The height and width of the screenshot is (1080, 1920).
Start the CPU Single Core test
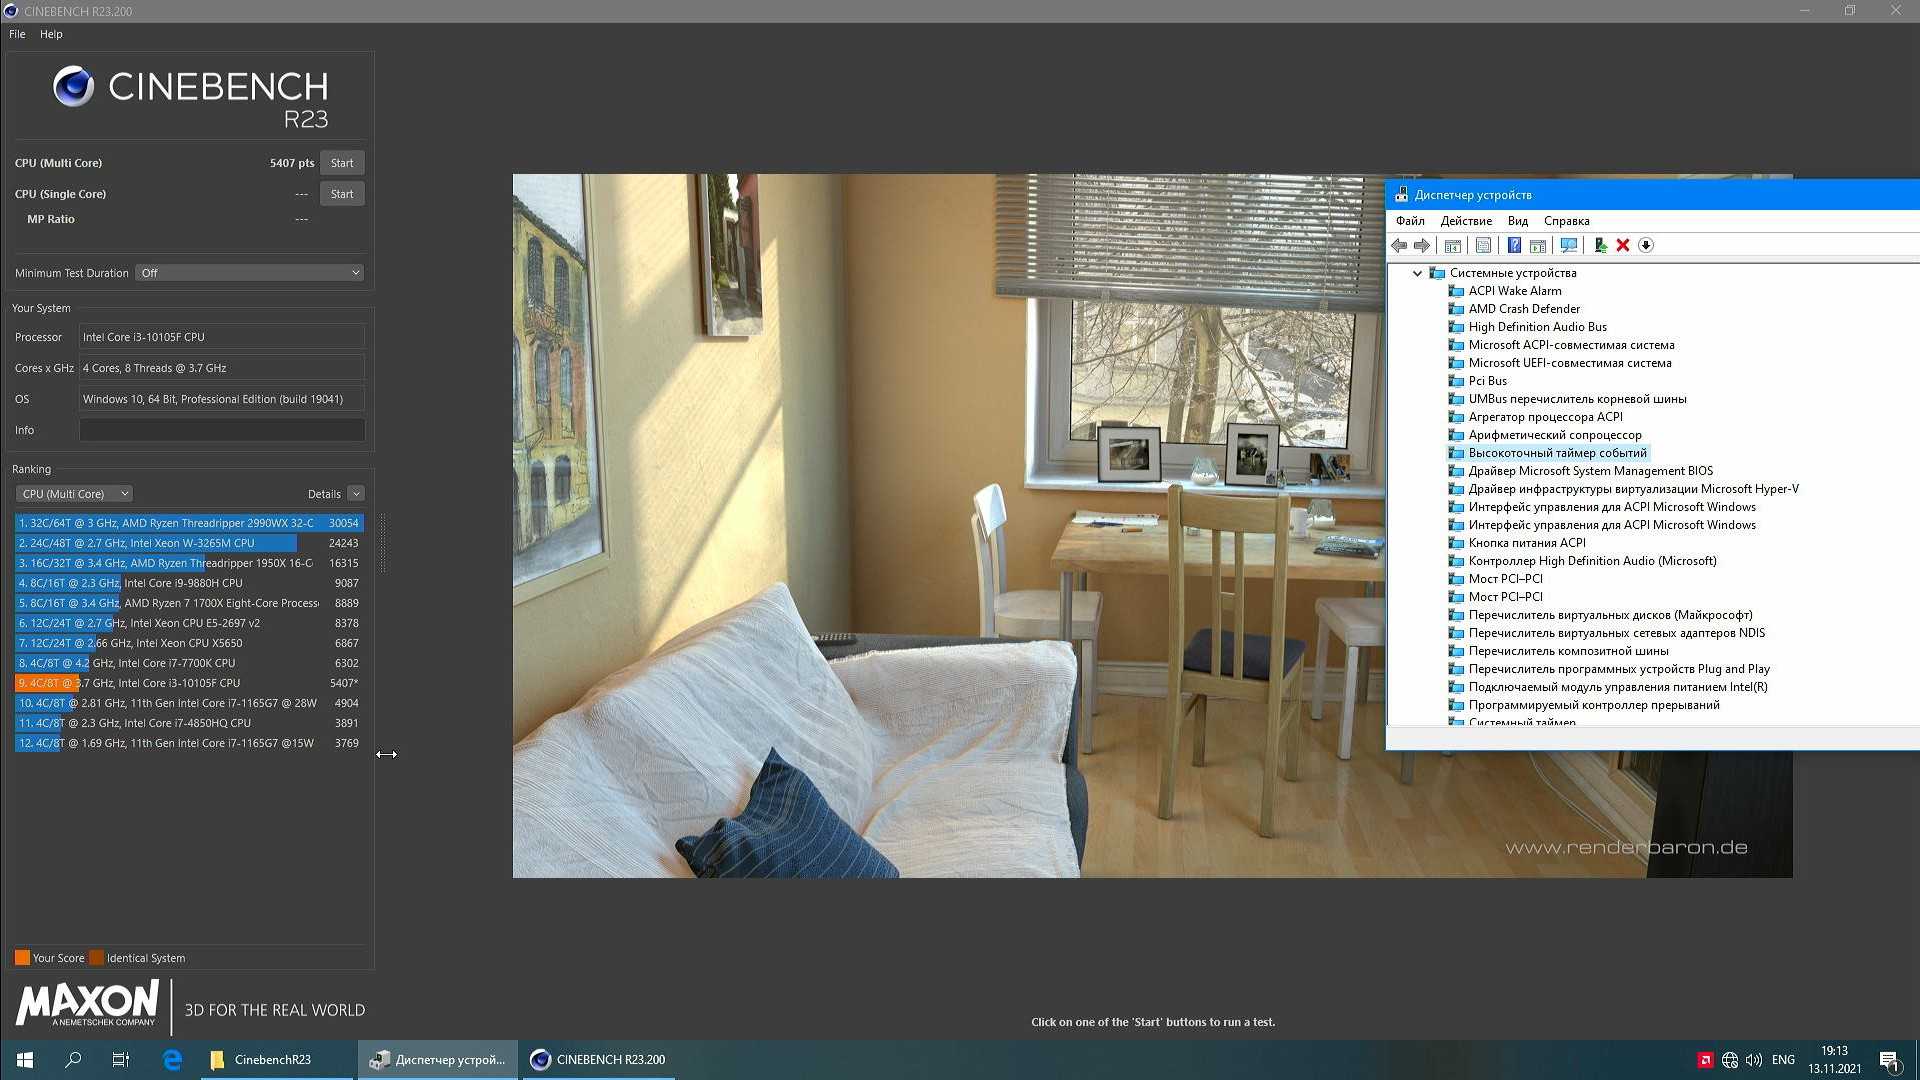(342, 194)
